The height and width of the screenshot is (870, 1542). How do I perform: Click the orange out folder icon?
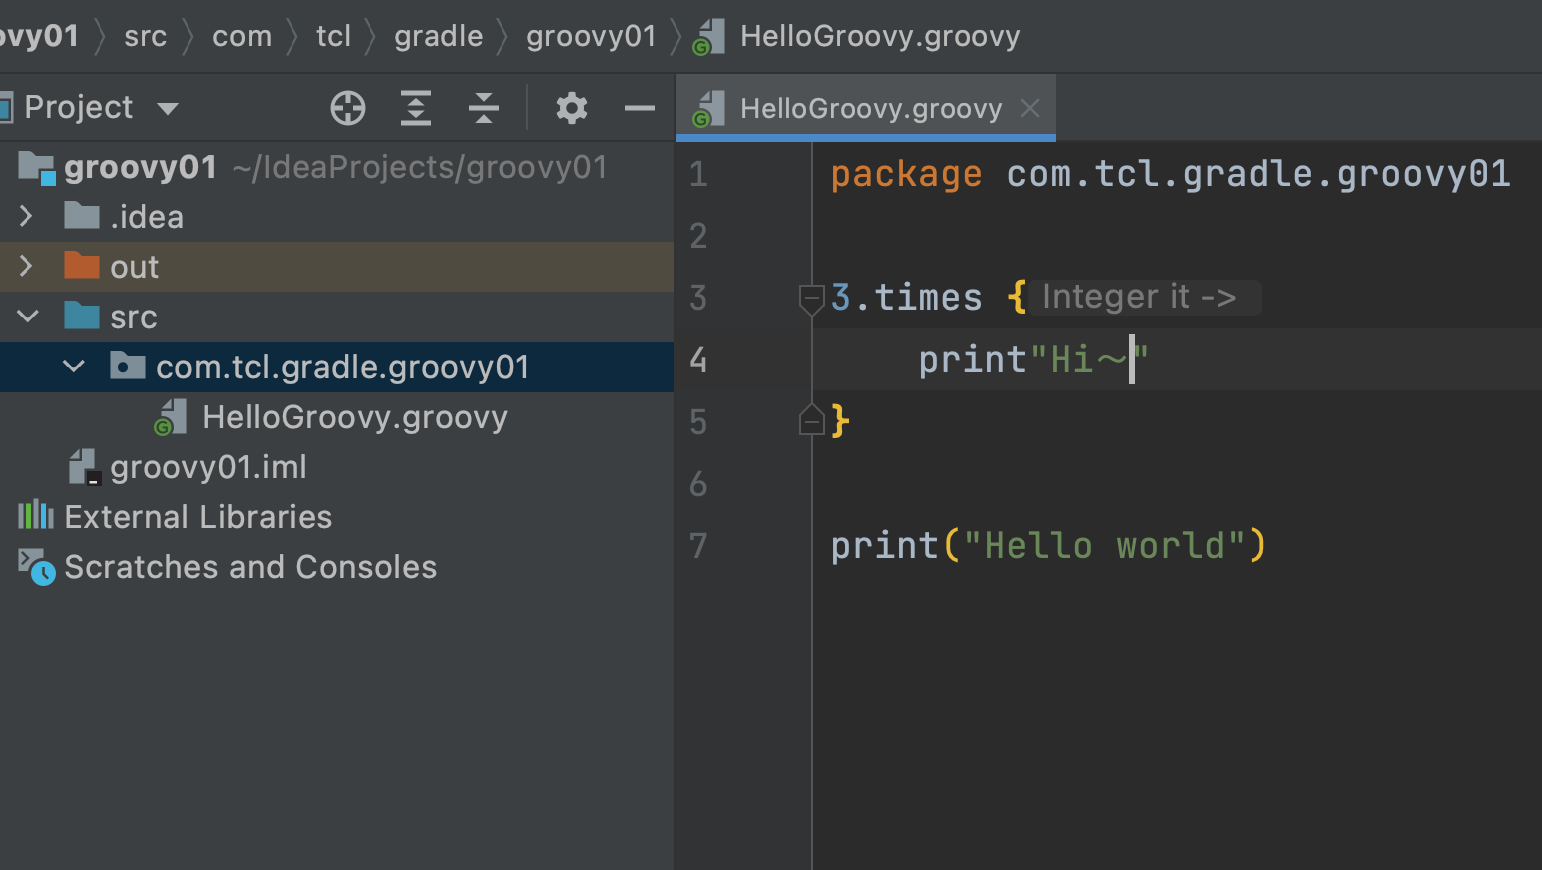click(81, 266)
